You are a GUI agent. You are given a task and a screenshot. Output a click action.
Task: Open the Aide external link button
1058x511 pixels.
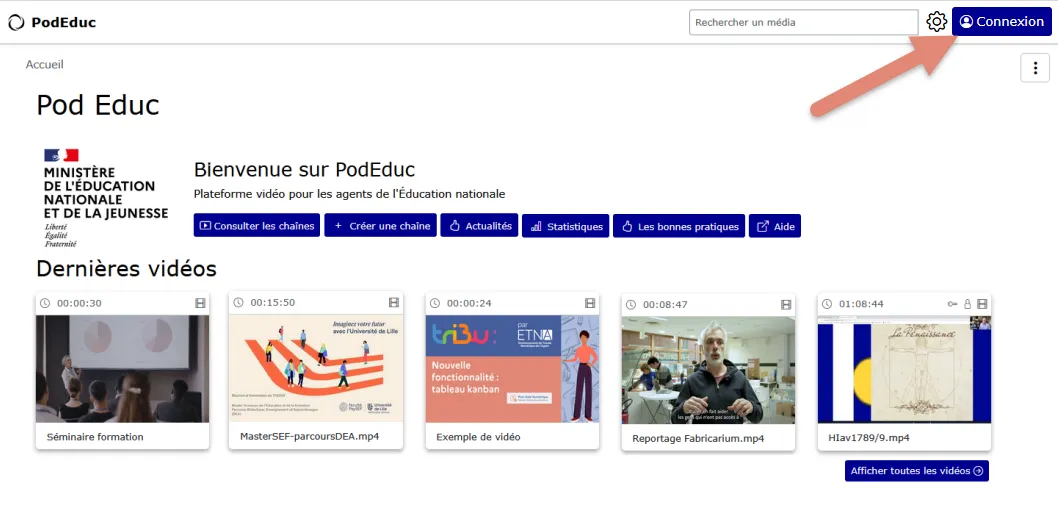pos(775,226)
